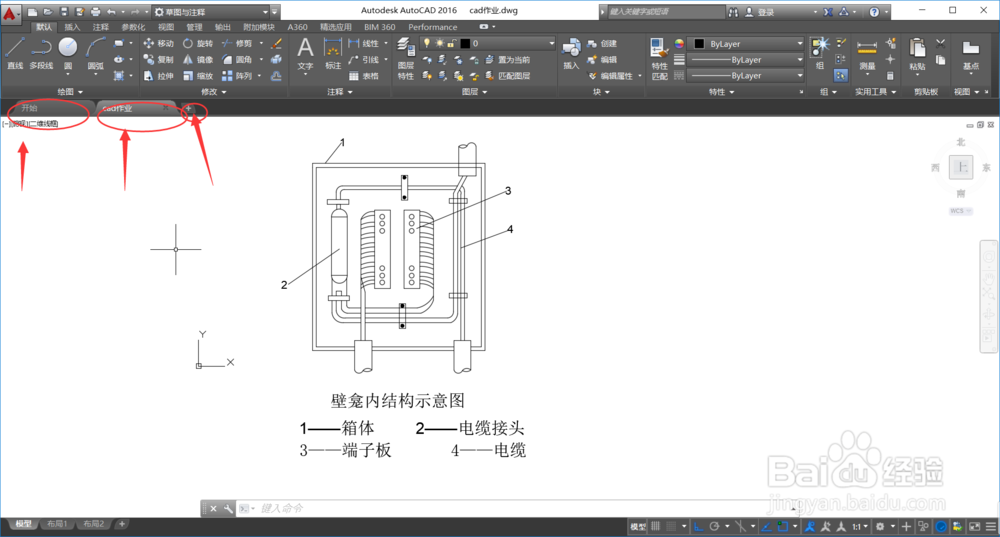Click the Dimension (标注) tool
The height and width of the screenshot is (537, 1000).
333,54
